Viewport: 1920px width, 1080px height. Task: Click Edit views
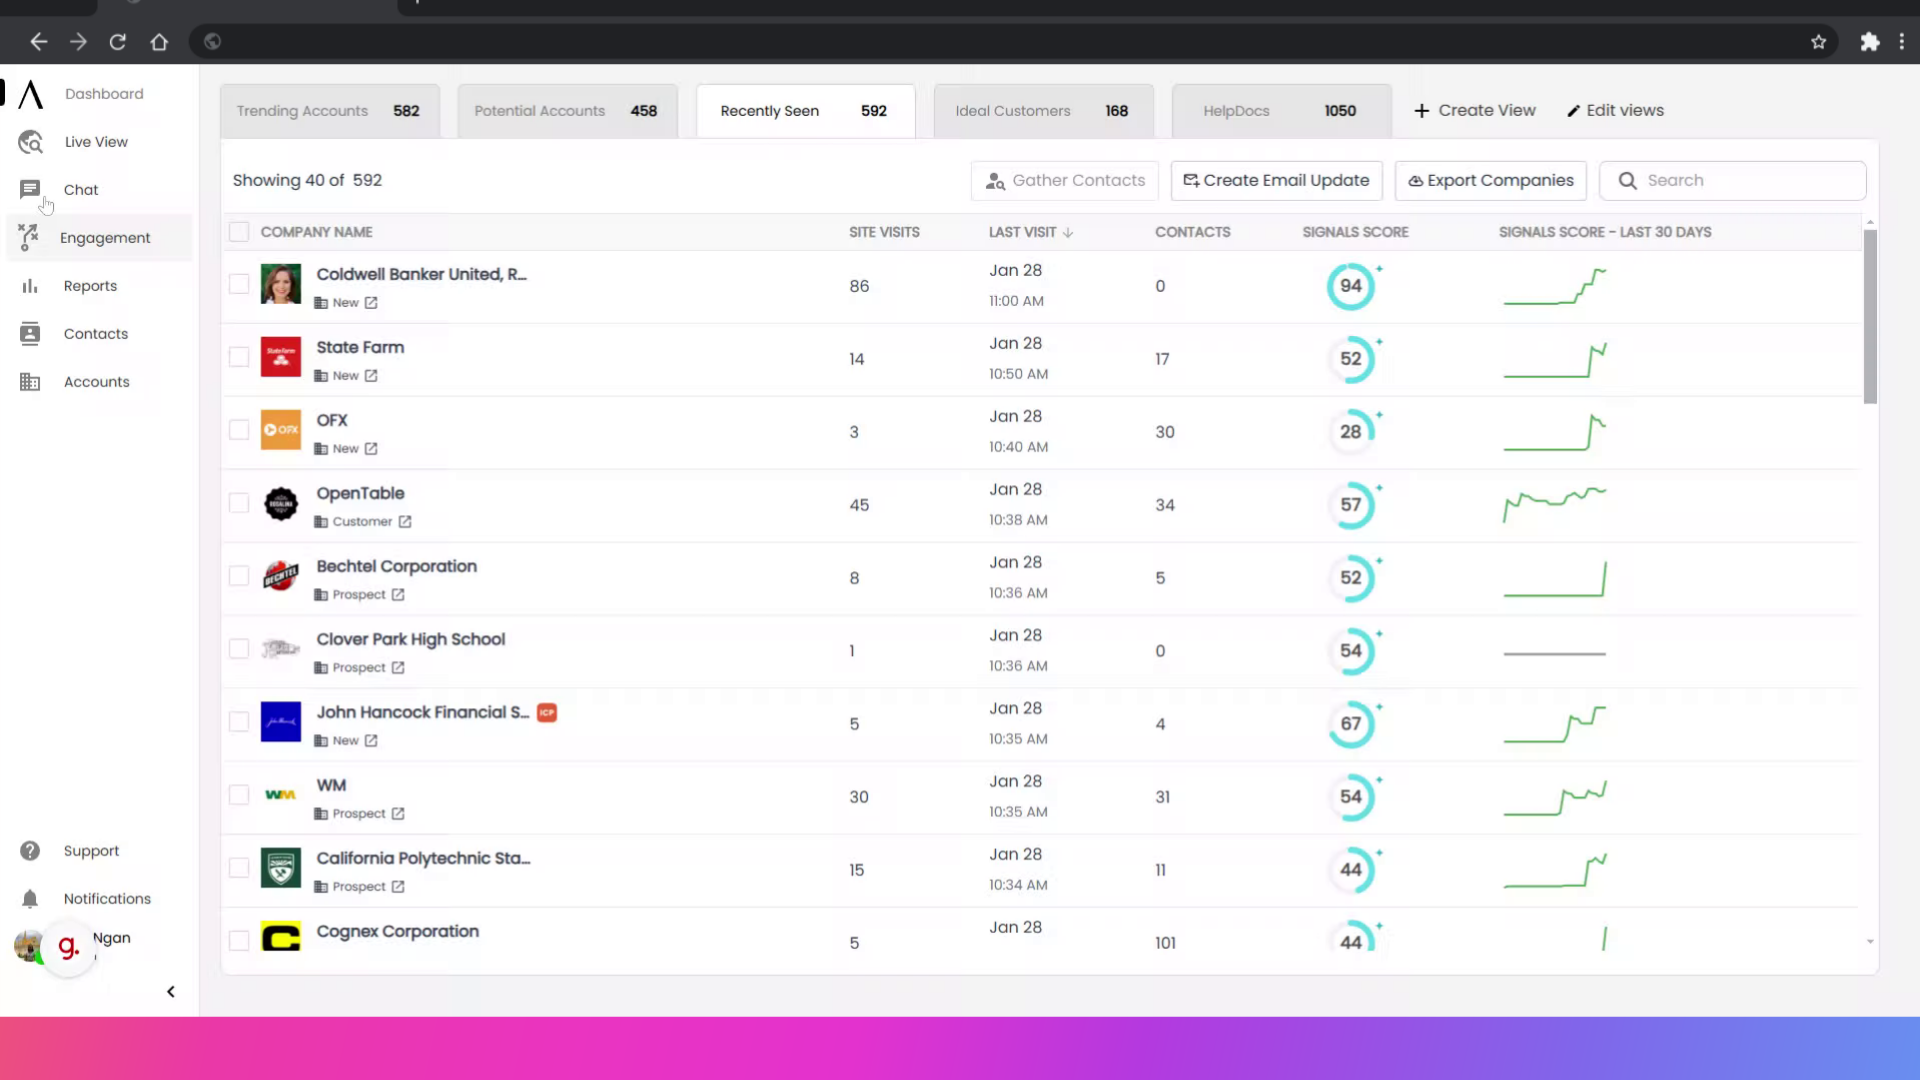tap(1615, 111)
